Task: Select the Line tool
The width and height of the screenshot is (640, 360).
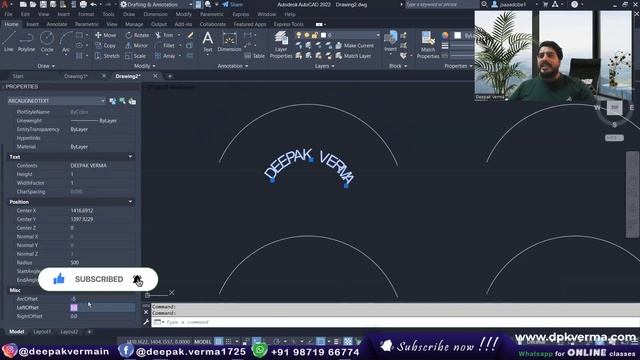Action: point(9,42)
